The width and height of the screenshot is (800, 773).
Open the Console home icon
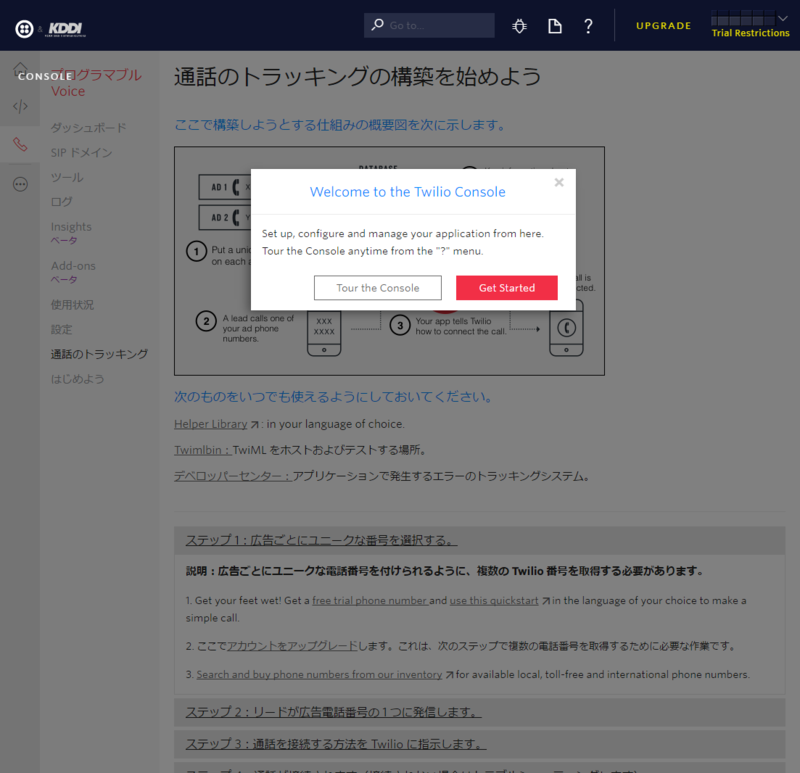(x=20, y=69)
